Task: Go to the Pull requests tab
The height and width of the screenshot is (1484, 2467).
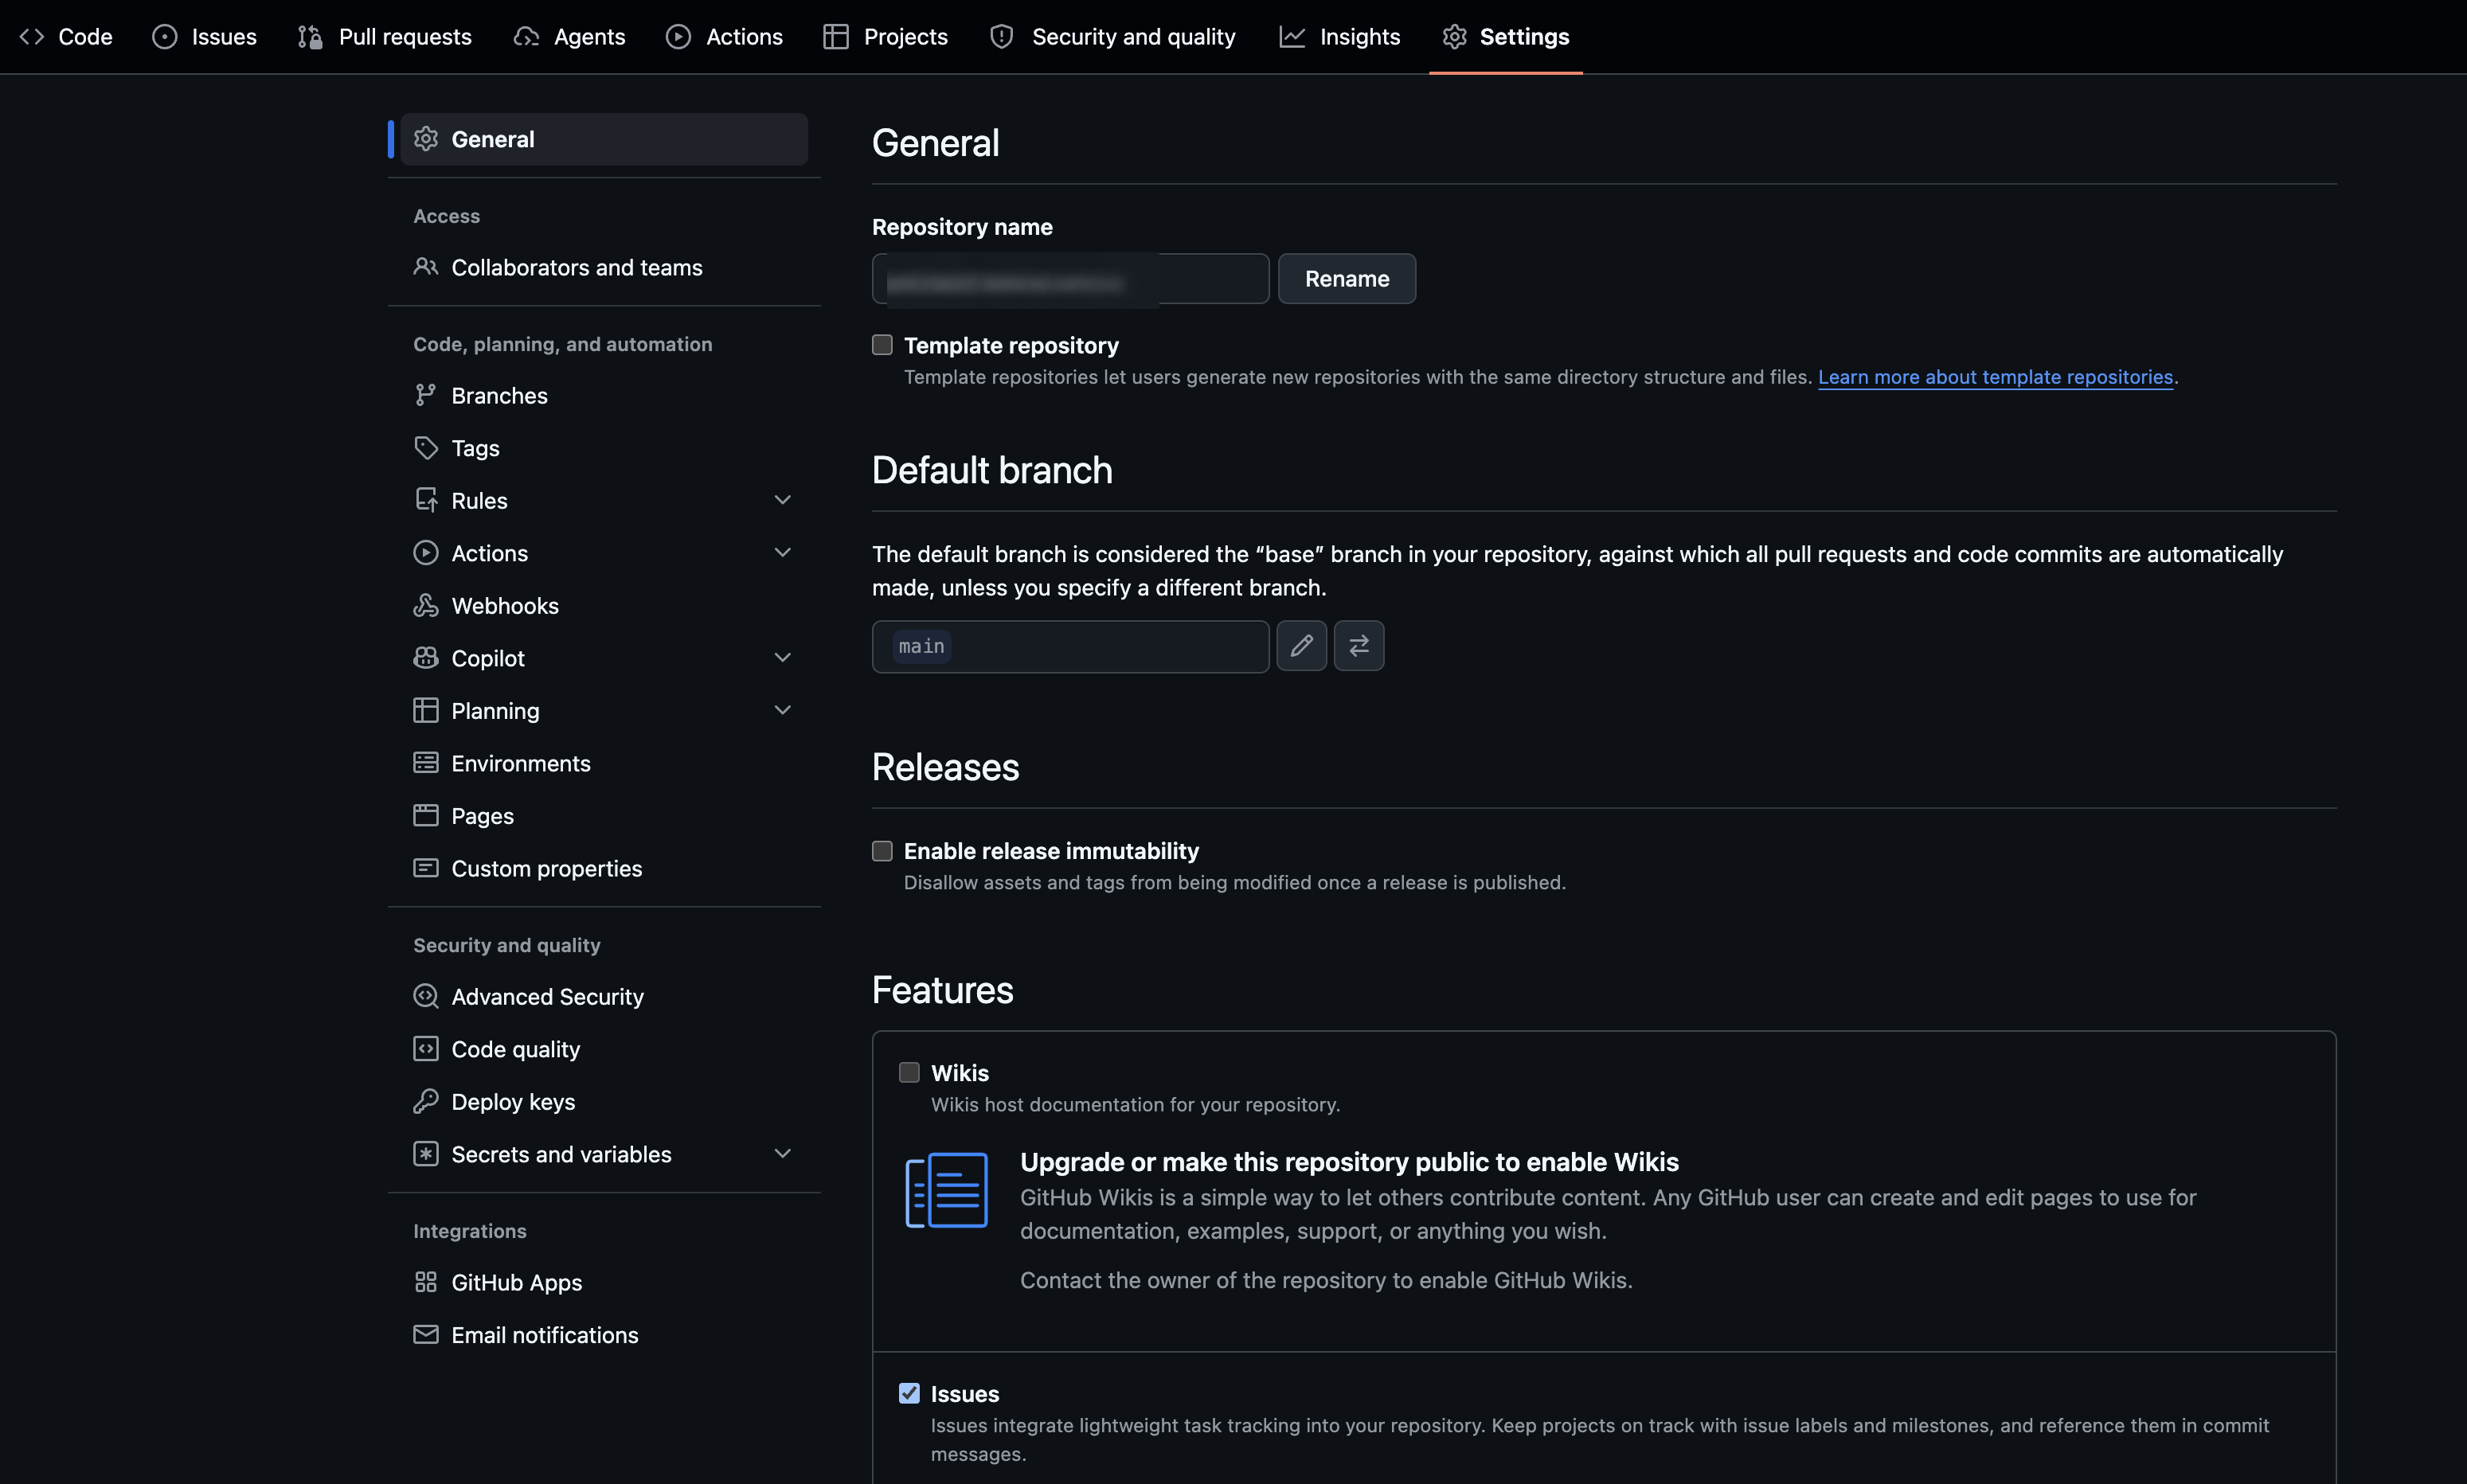Action: pos(385,37)
